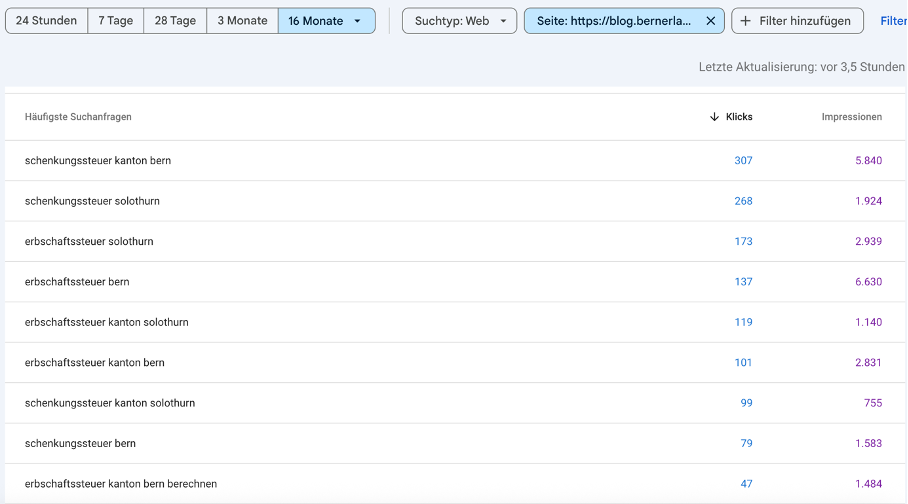Select the row schenkungssteuer solothurn
Screen dimensions: 908x504
pos(92,201)
